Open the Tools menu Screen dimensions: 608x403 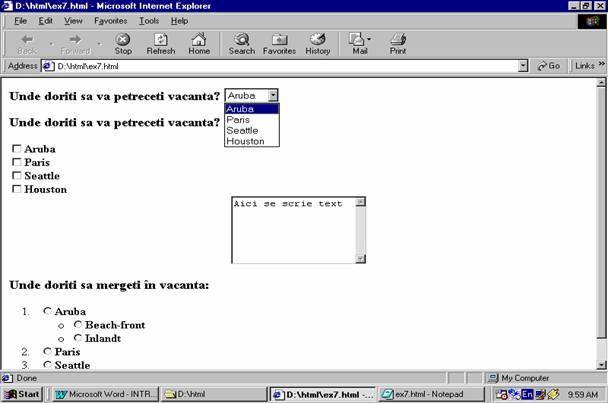pyautogui.click(x=149, y=20)
